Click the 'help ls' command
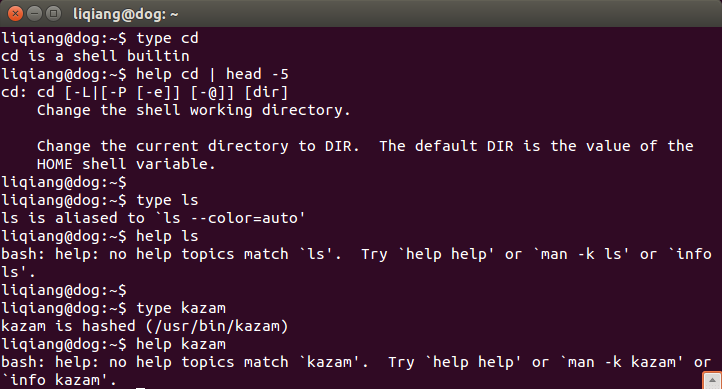The width and height of the screenshot is (722, 389). click(167, 236)
